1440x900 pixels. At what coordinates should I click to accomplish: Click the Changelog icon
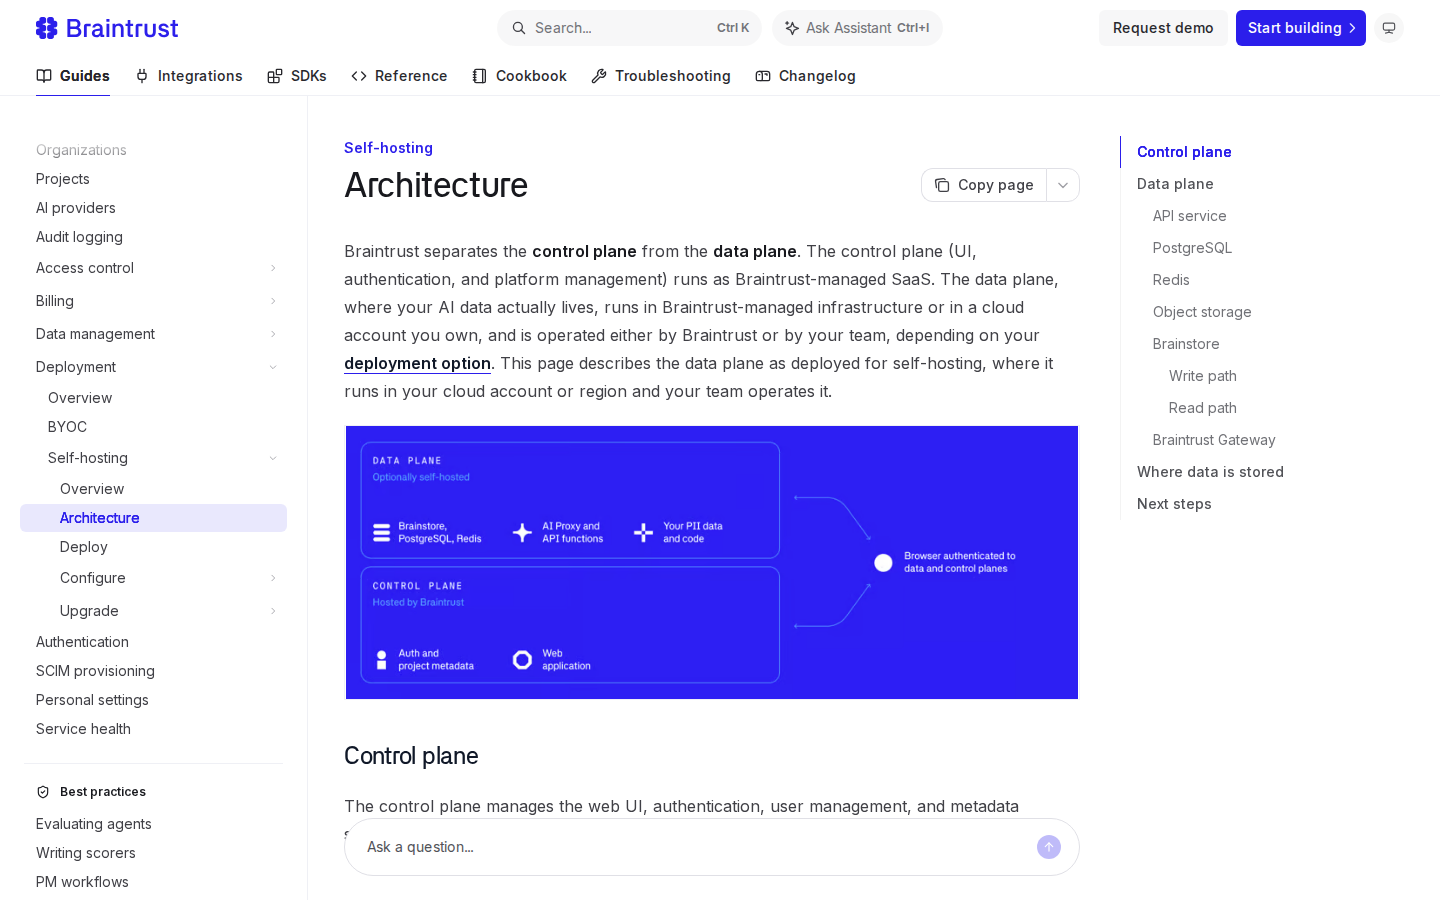pos(763,76)
